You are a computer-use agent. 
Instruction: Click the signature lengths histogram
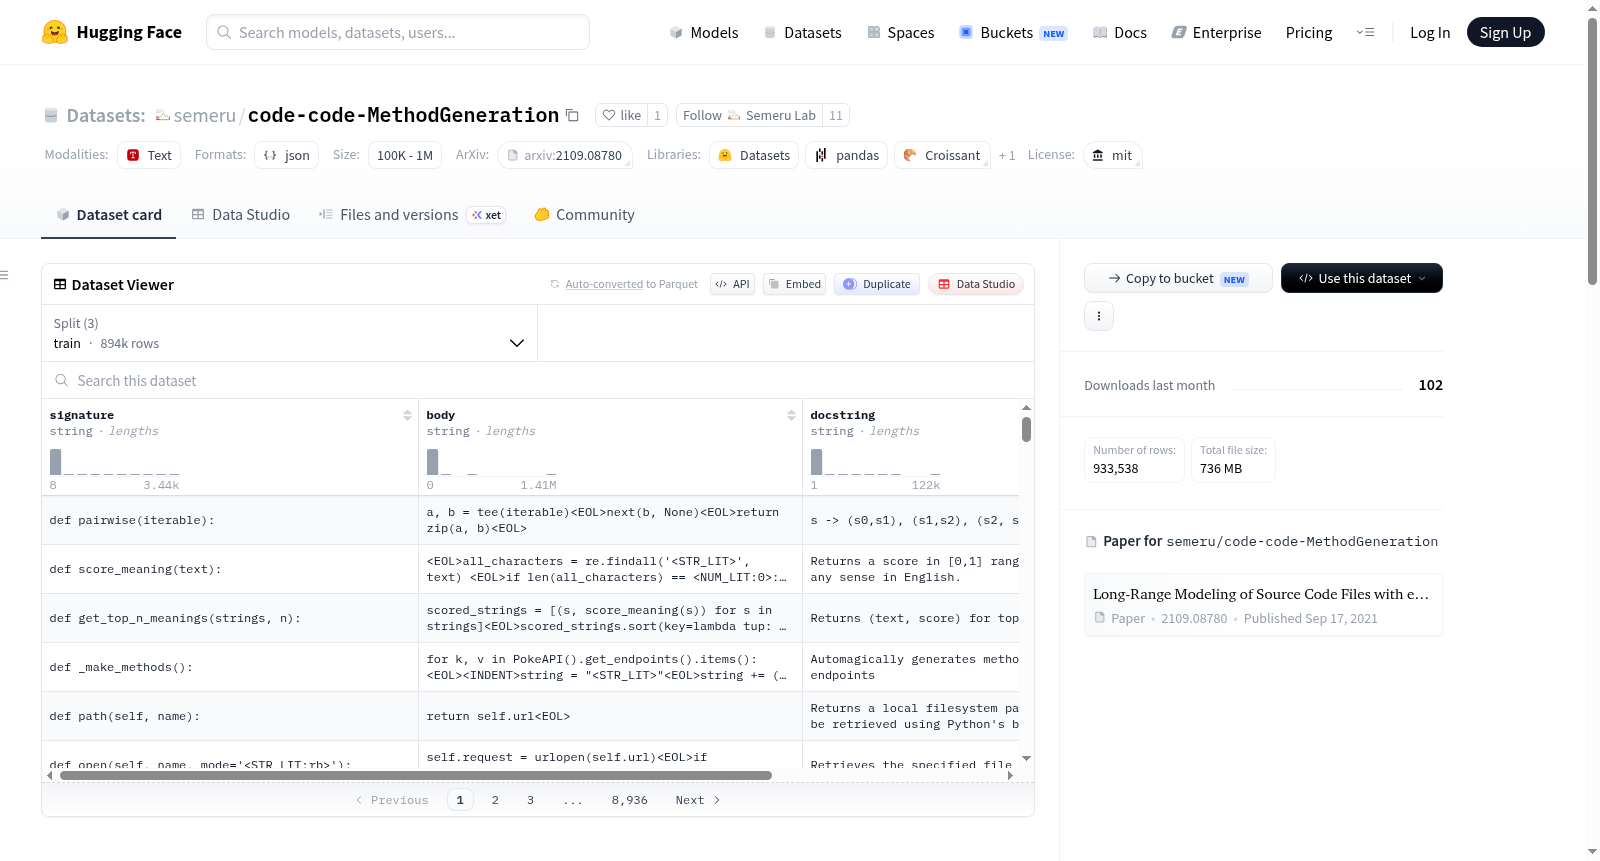[115, 462]
